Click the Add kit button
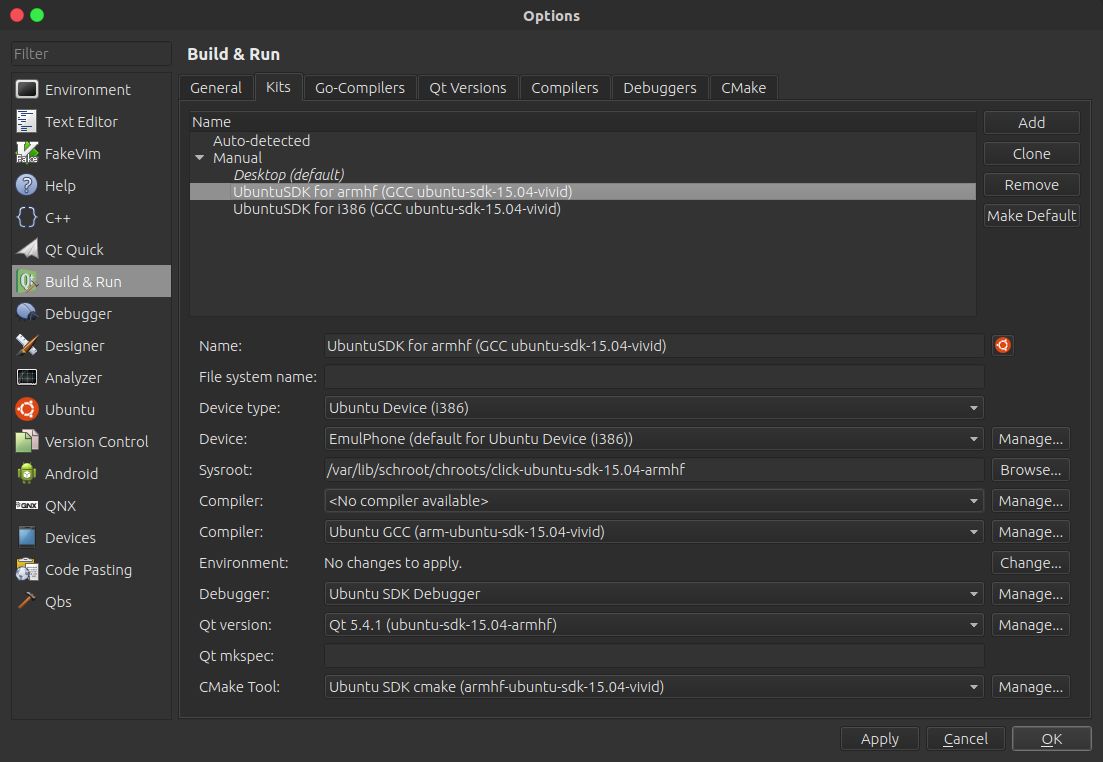The height and width of the screenshot is (762, 1103). coord(1031,122)
